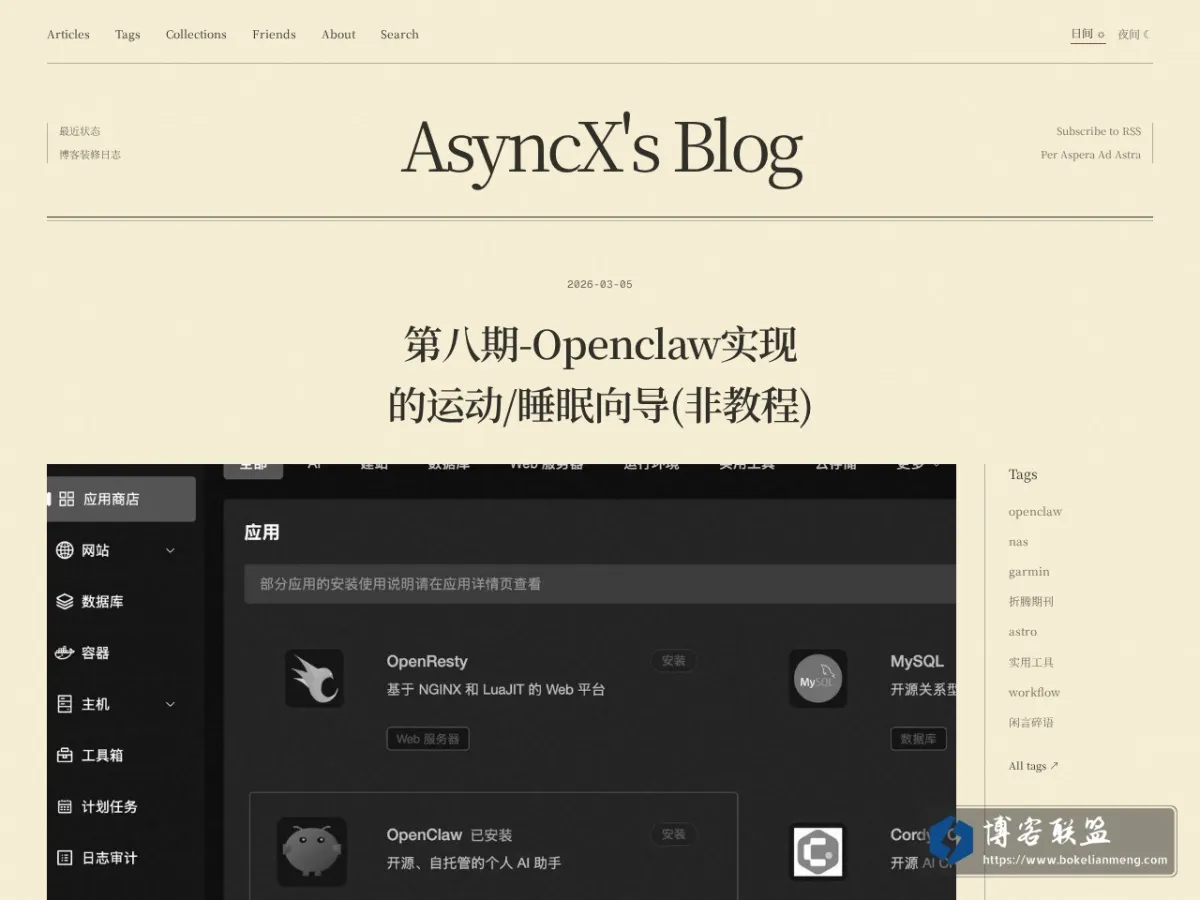This screenshot has width=1200, height=900.
Task: Click the 应用 section heading
Action: [x=262, y=532]
